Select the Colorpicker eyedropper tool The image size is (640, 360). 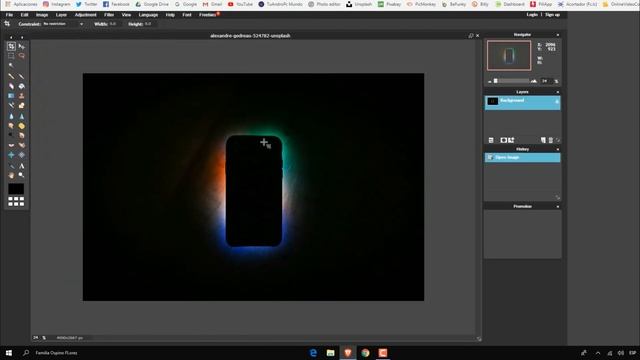pos(11,166)
